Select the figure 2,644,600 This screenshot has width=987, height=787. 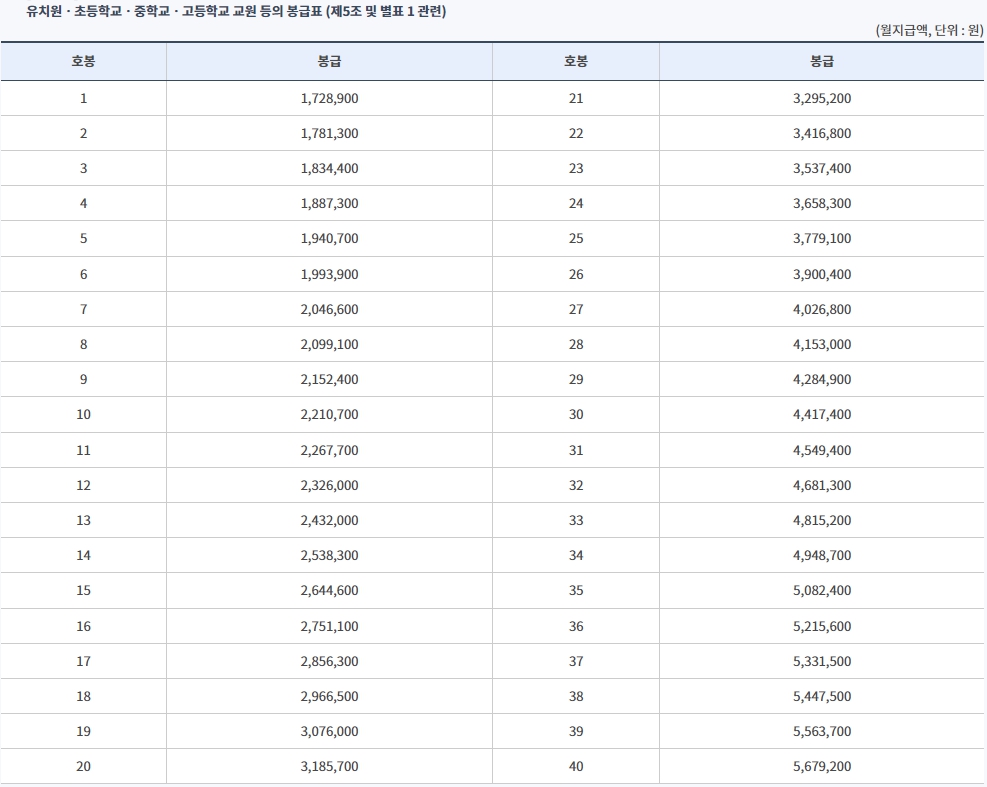(x=329, y=590)
